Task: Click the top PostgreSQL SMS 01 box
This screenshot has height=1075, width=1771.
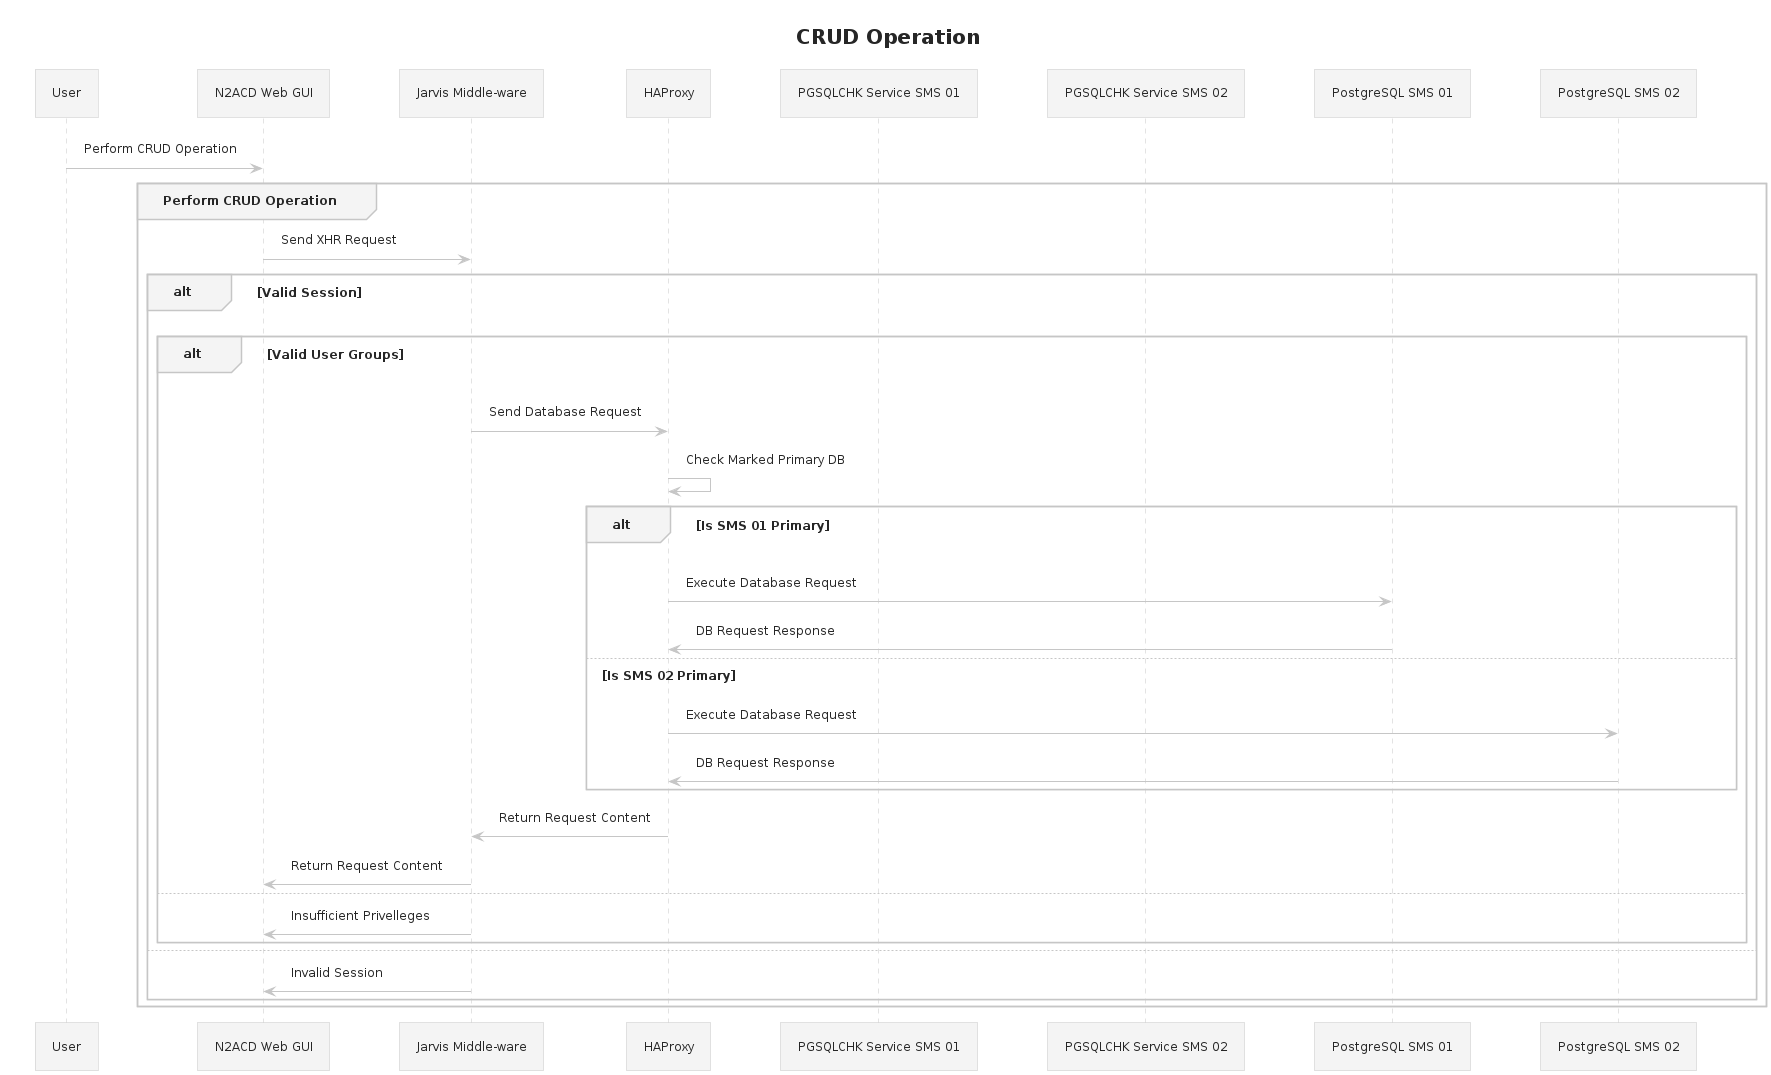Action: click(1391, 93)
